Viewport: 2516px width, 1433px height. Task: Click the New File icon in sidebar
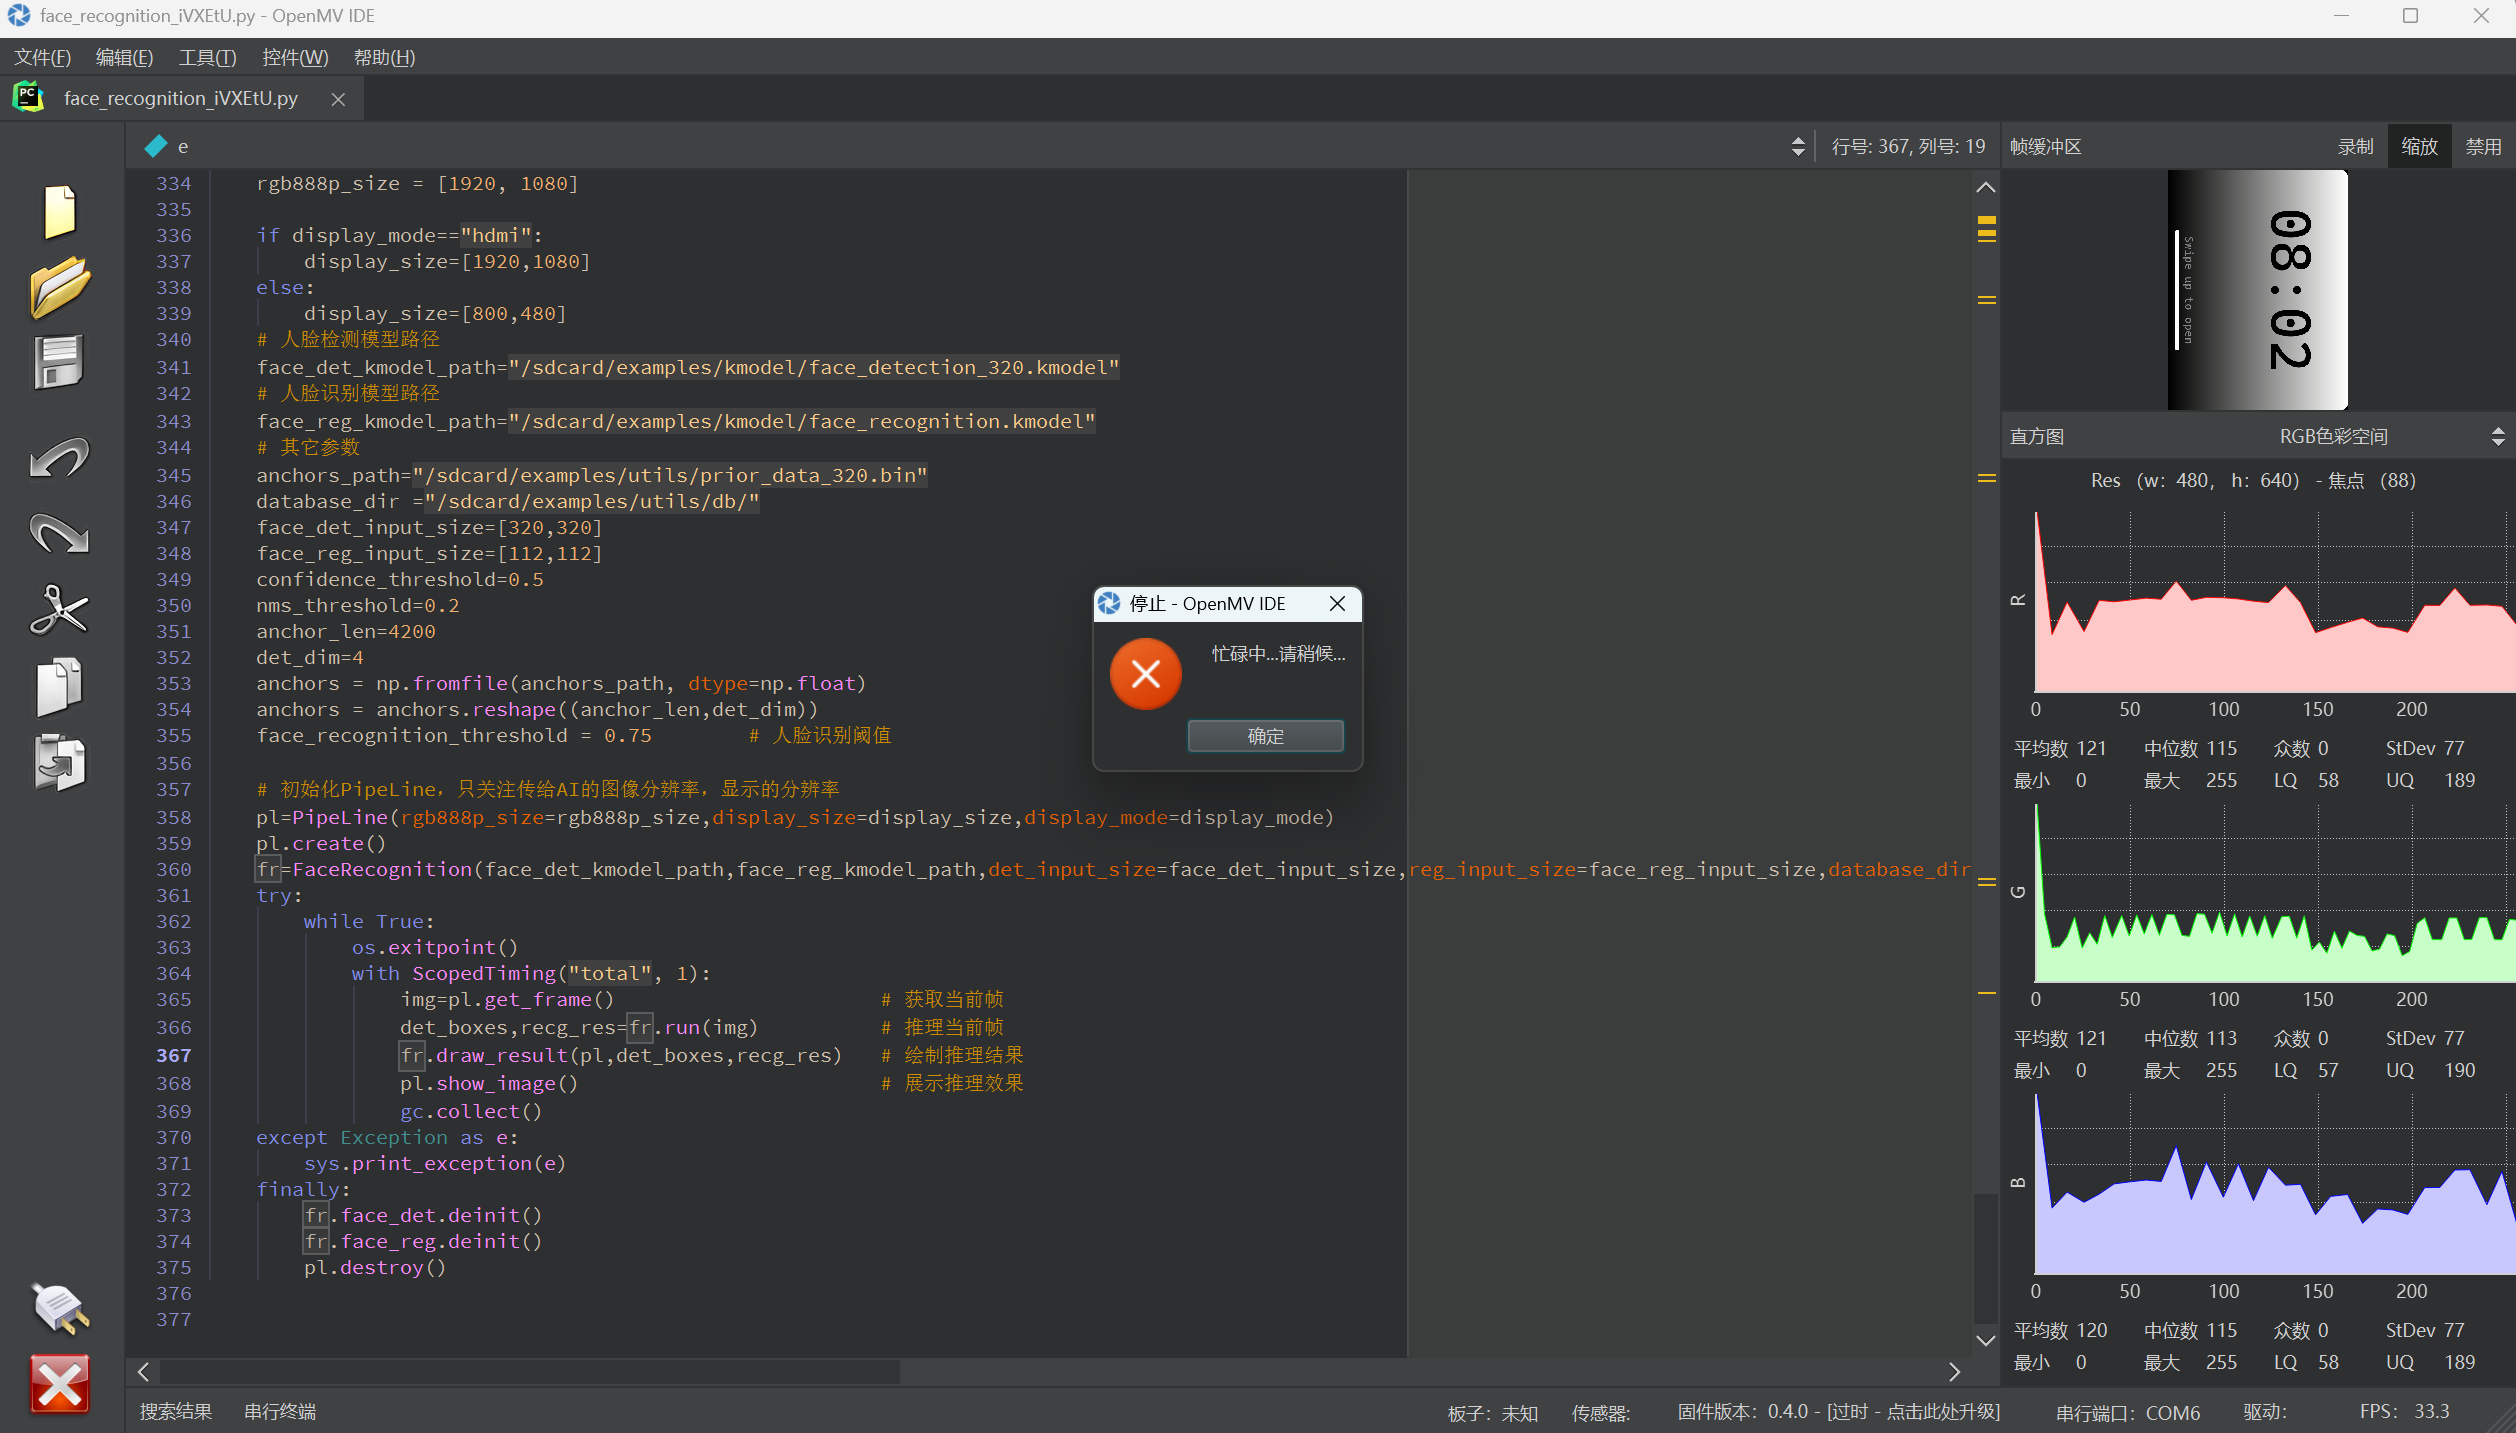[60, 211]
